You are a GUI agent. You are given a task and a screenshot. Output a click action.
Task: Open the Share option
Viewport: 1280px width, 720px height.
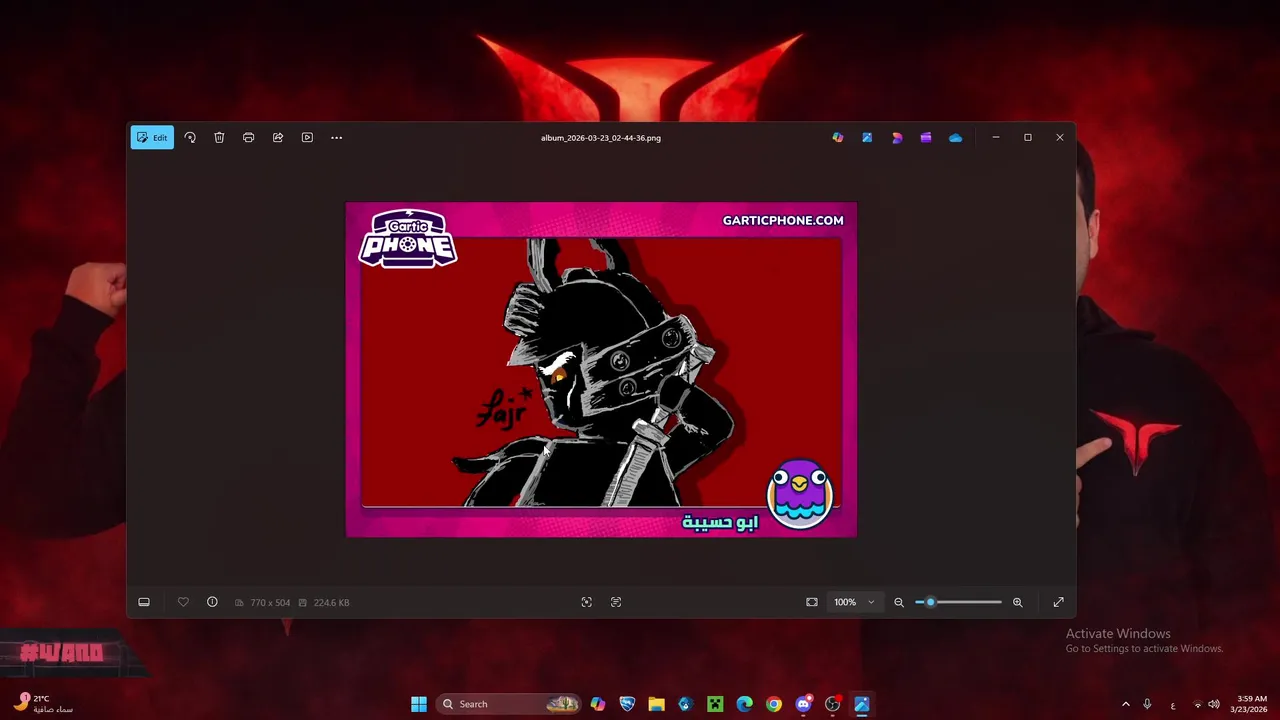pyautogui.click(x=278, y=137)
